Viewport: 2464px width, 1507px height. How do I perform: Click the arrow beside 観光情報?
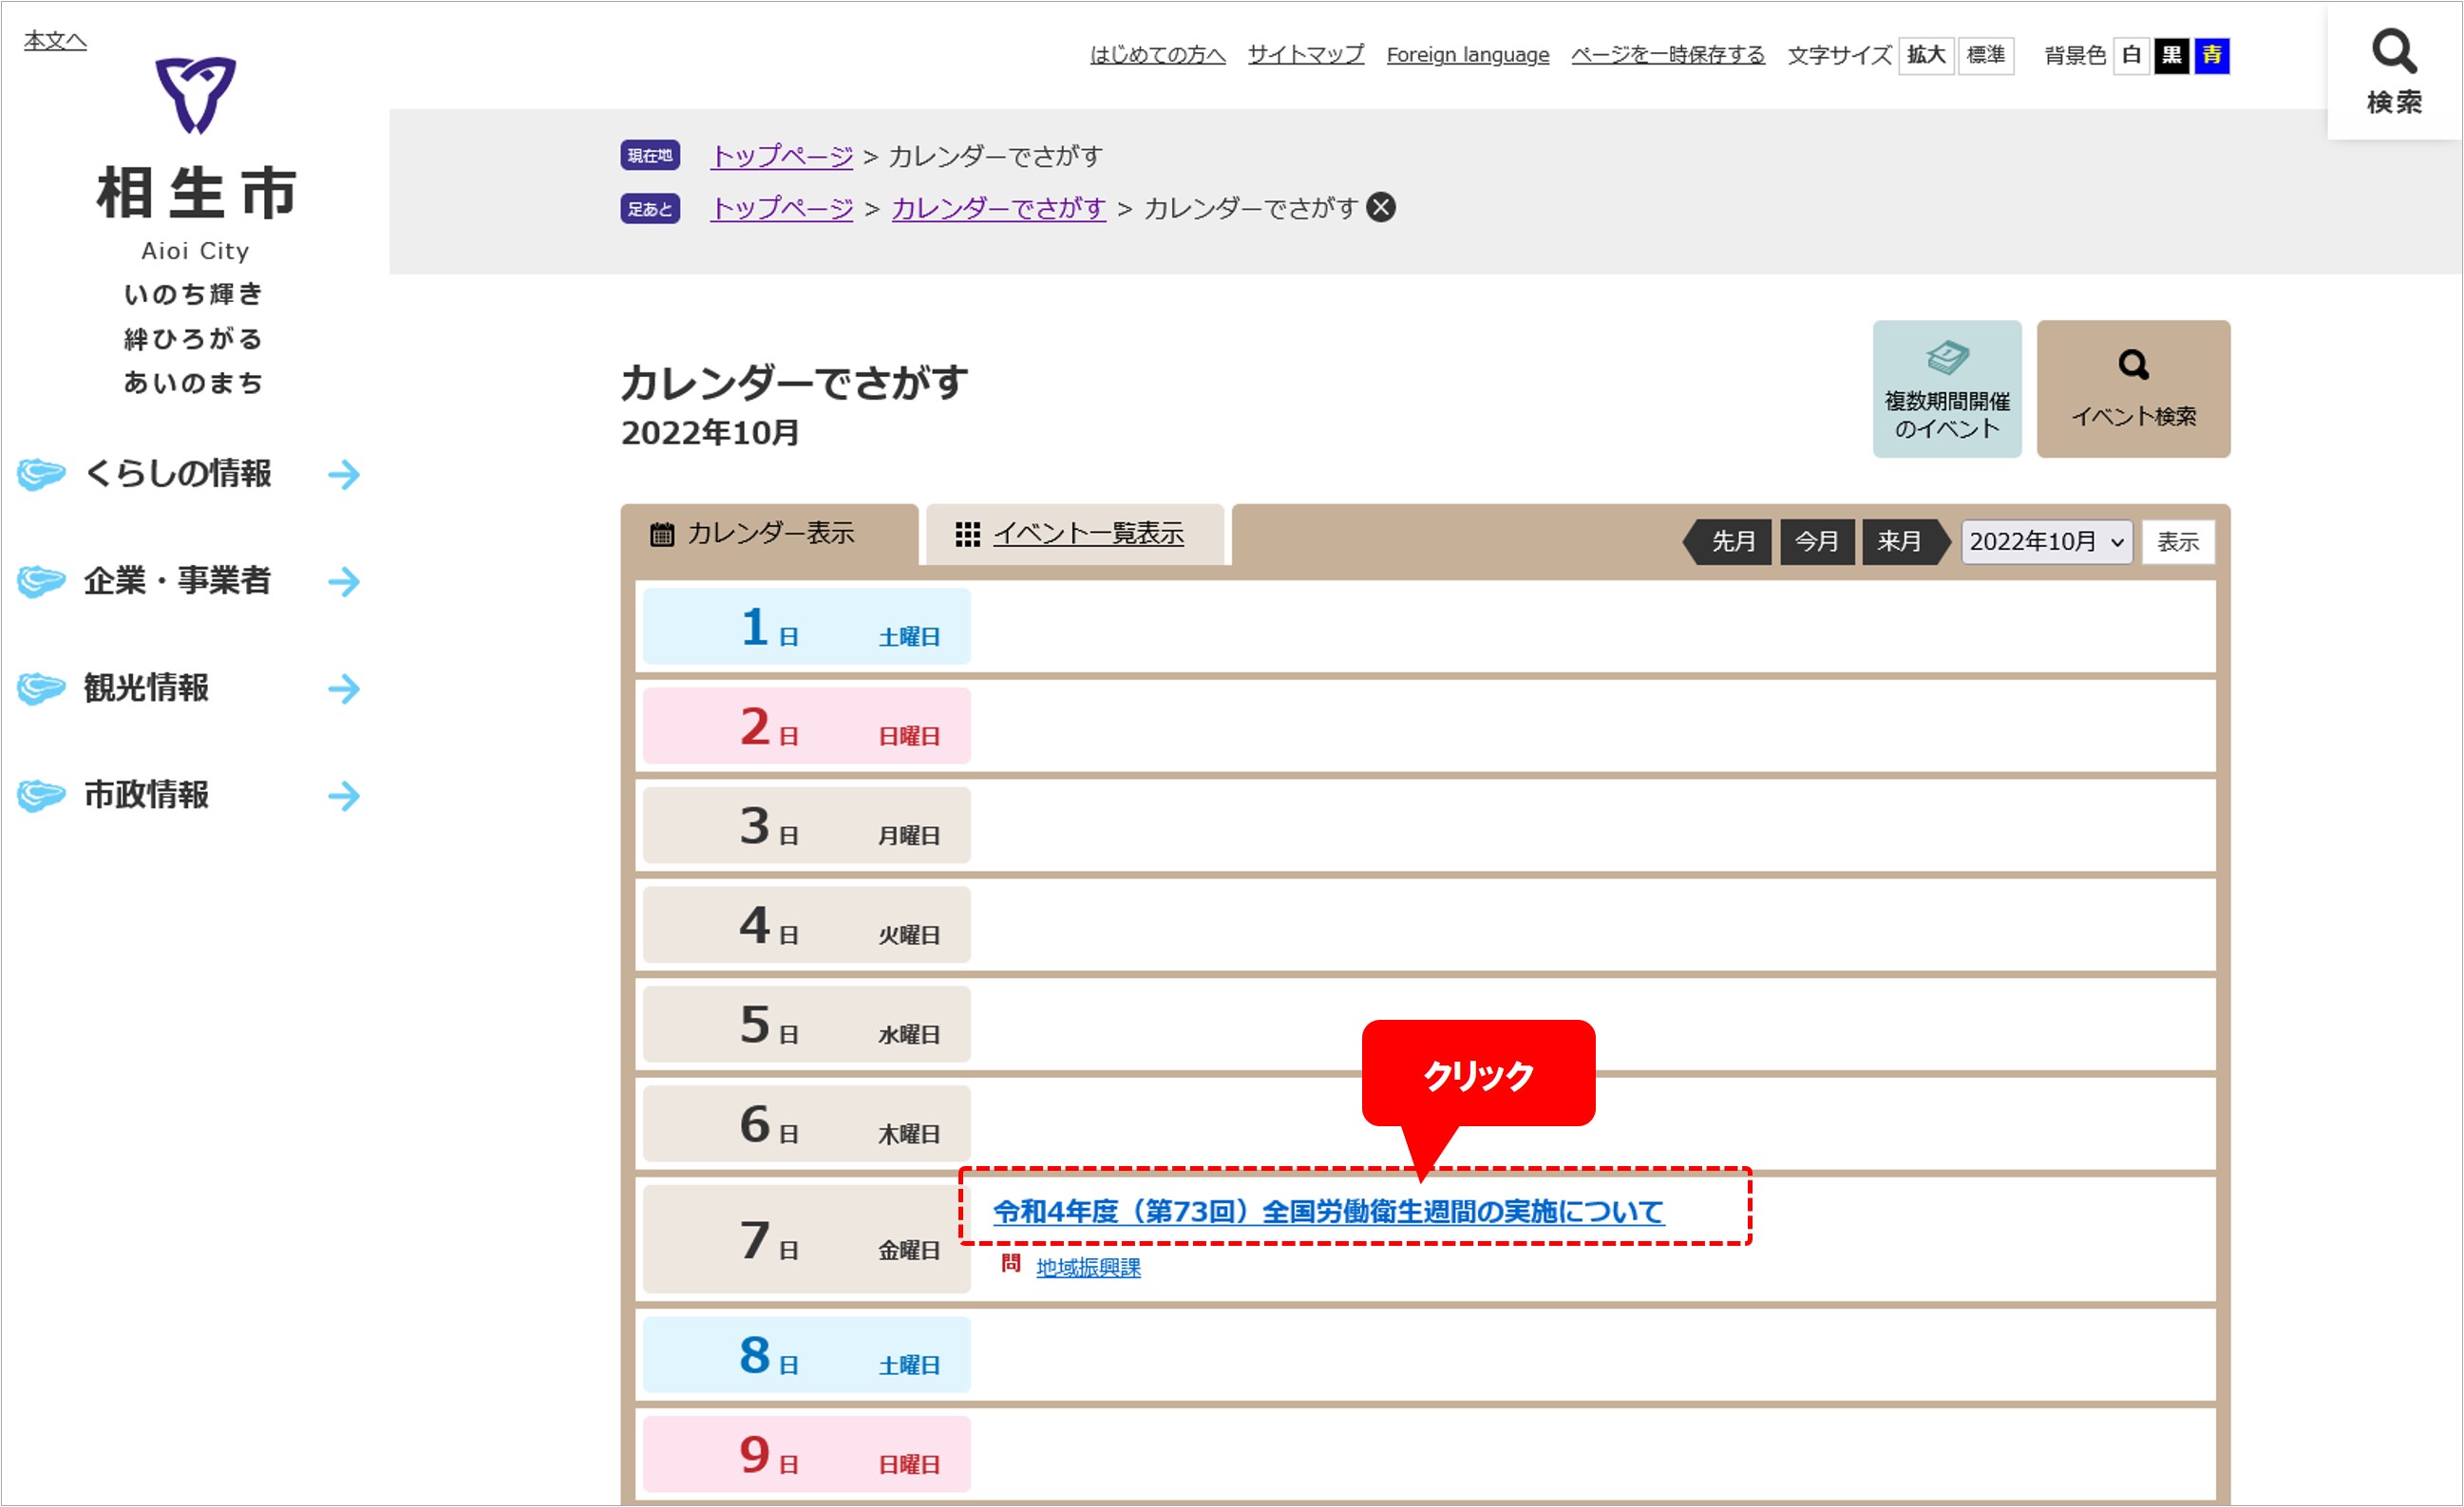click(x=344, y=688)
